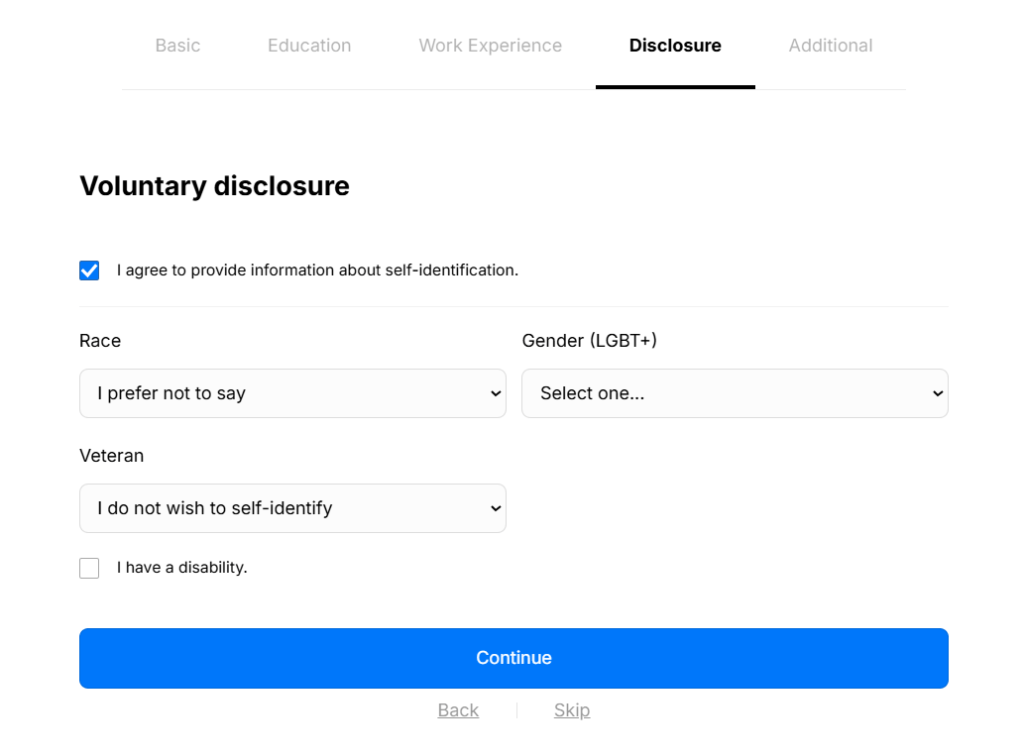
Task: Click the chevron arrow in the Veteran field
Action: tap(495, 508)
